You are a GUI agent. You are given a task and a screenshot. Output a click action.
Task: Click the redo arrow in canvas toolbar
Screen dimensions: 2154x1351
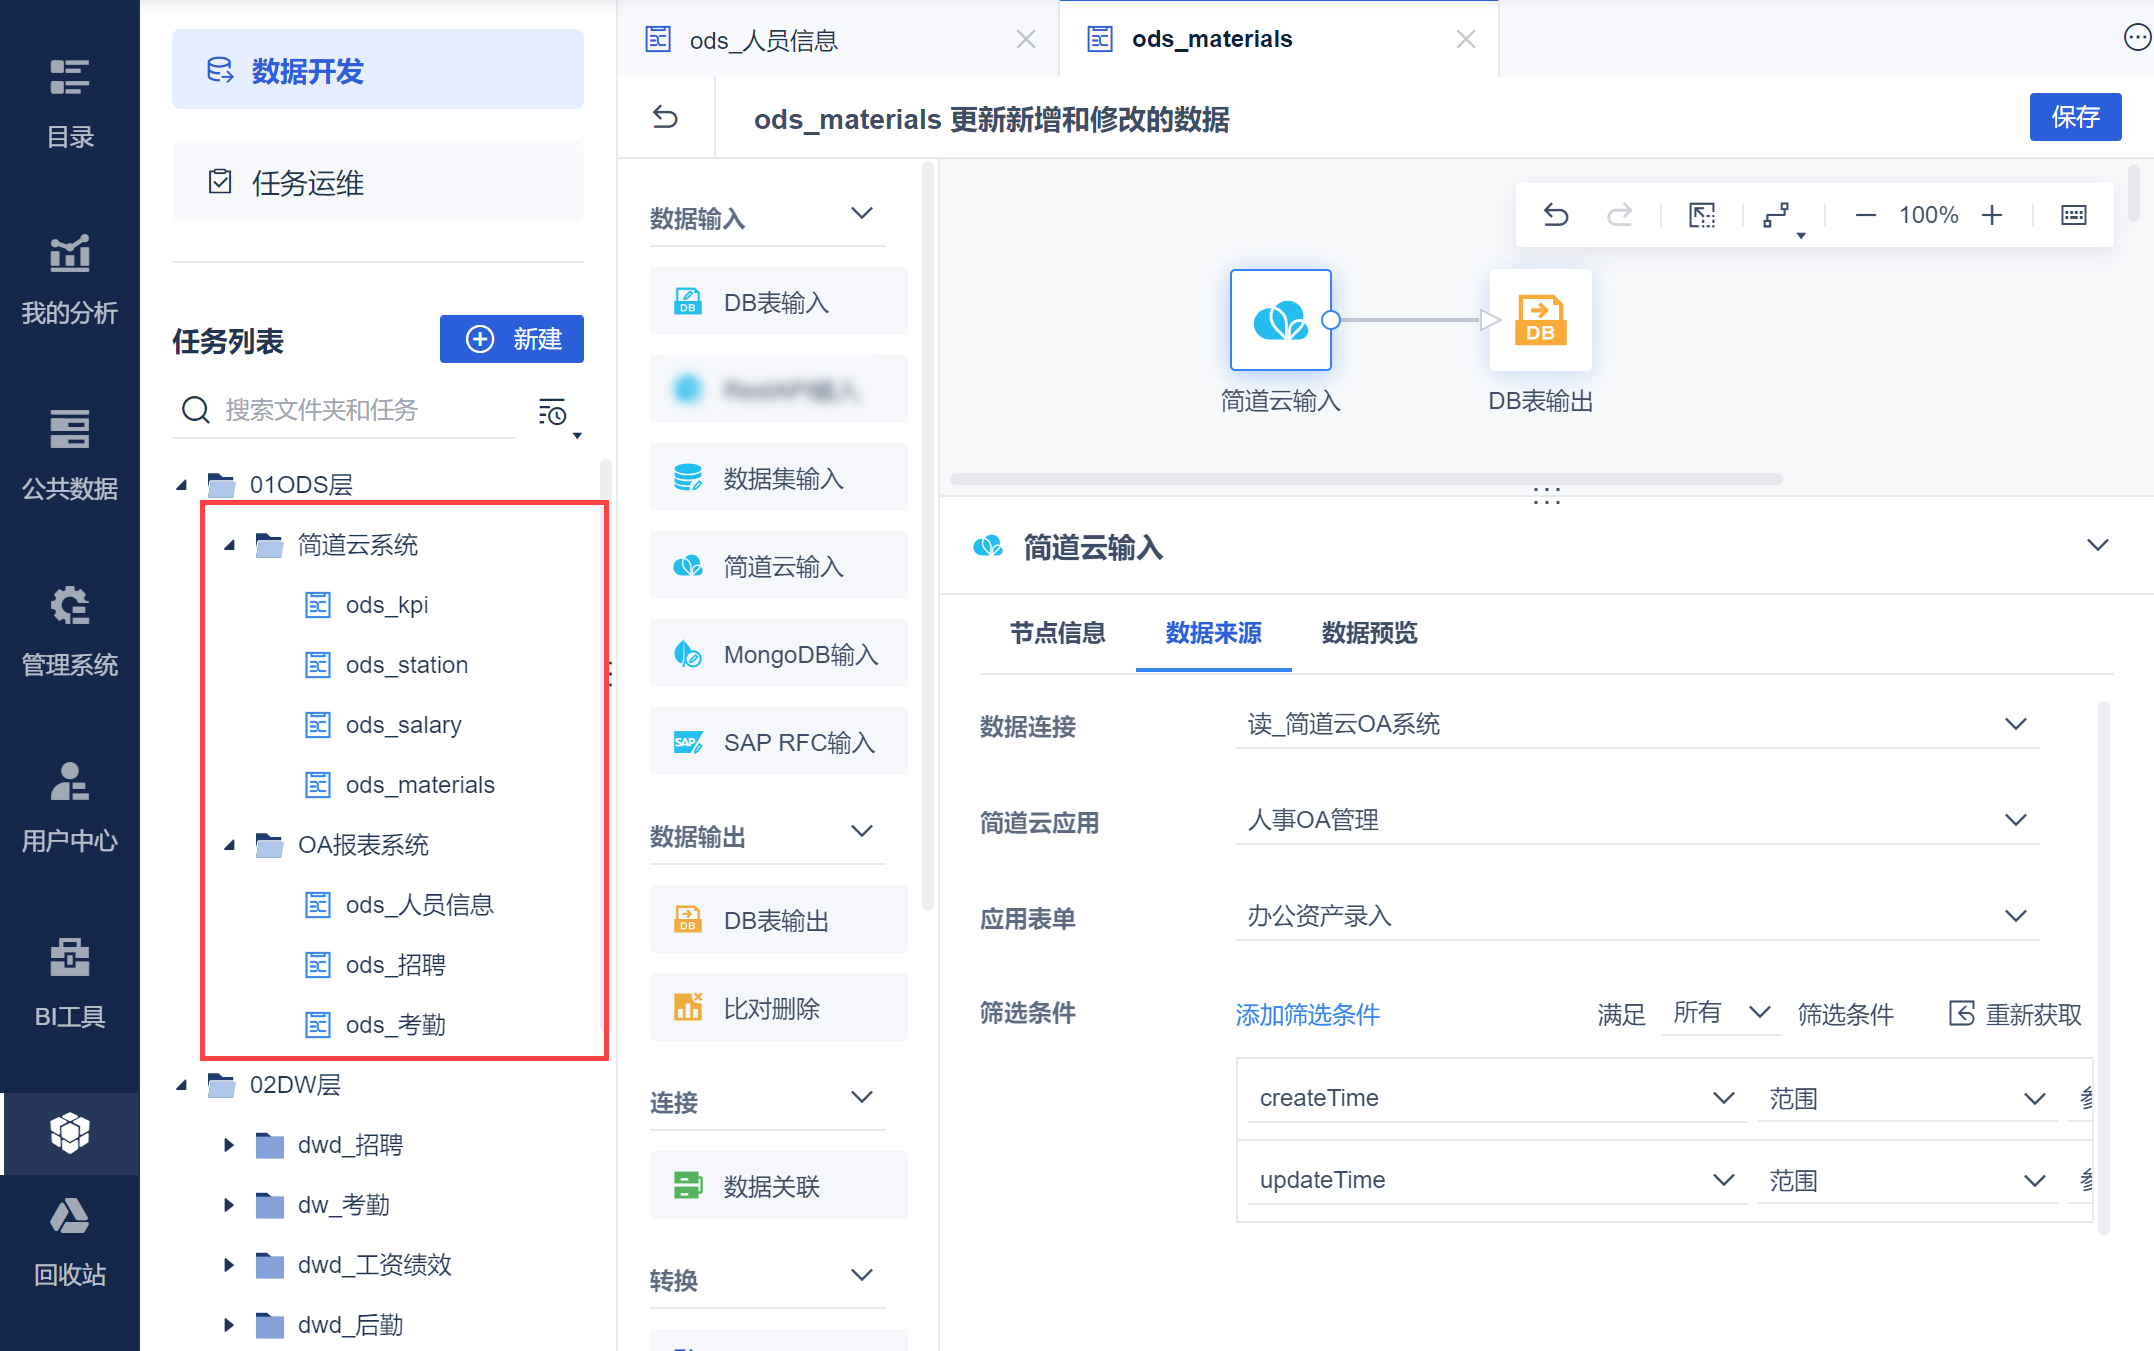(1619, 215)
